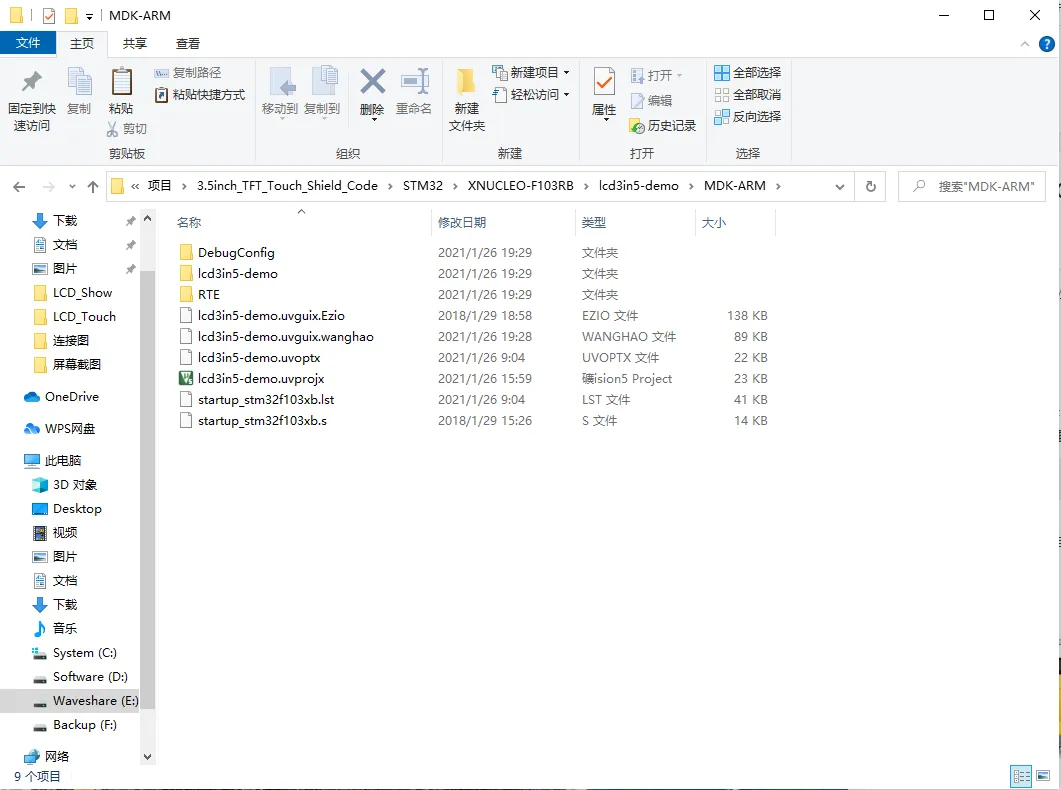Open Properties via the checkmark icon
This screenshot has height=790, width=1061.
pyautogui.click(x=604, y=82)
